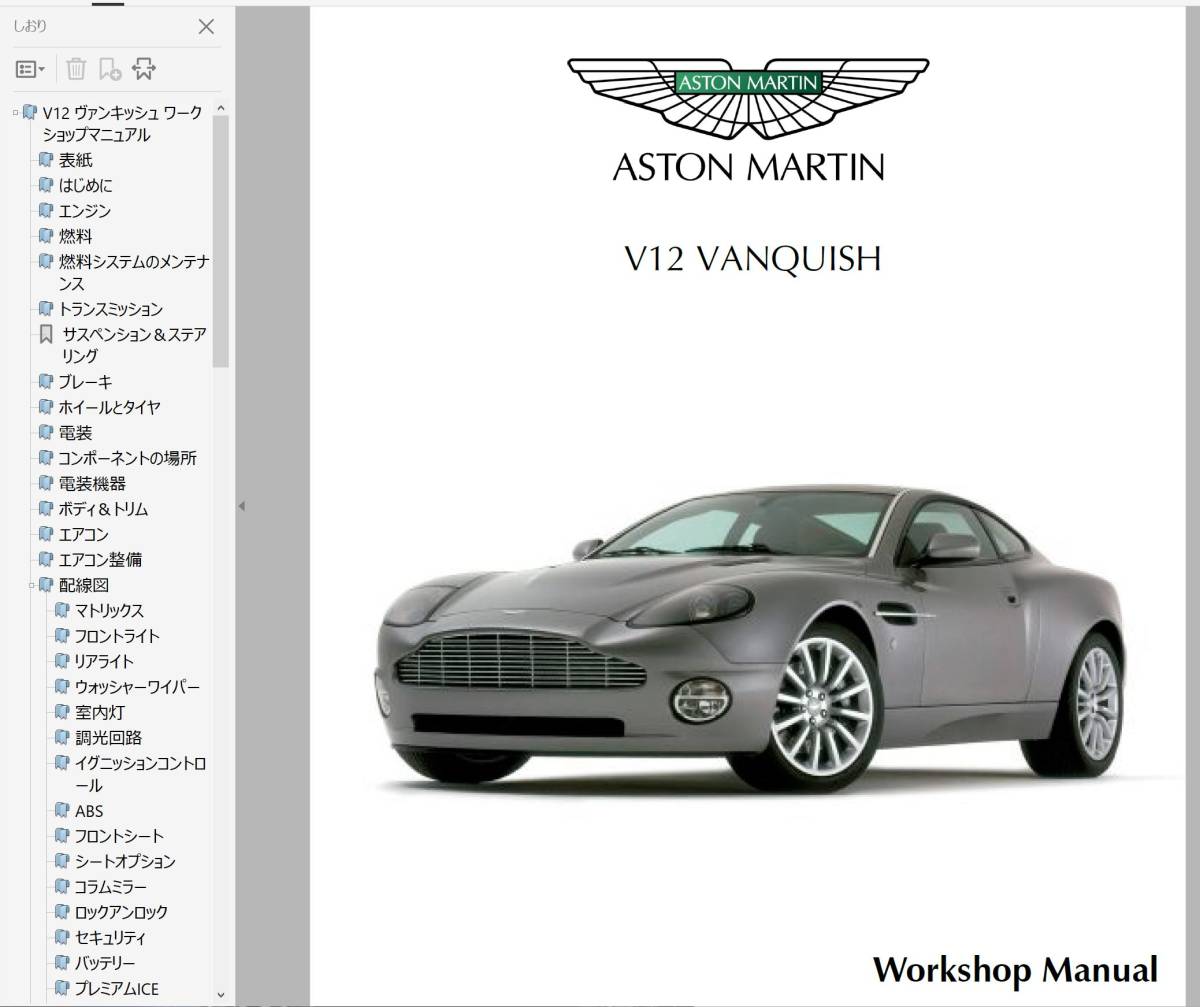Select the ABS bookmark
This screenshot has width=1200, height=1007.
point(89,811)
